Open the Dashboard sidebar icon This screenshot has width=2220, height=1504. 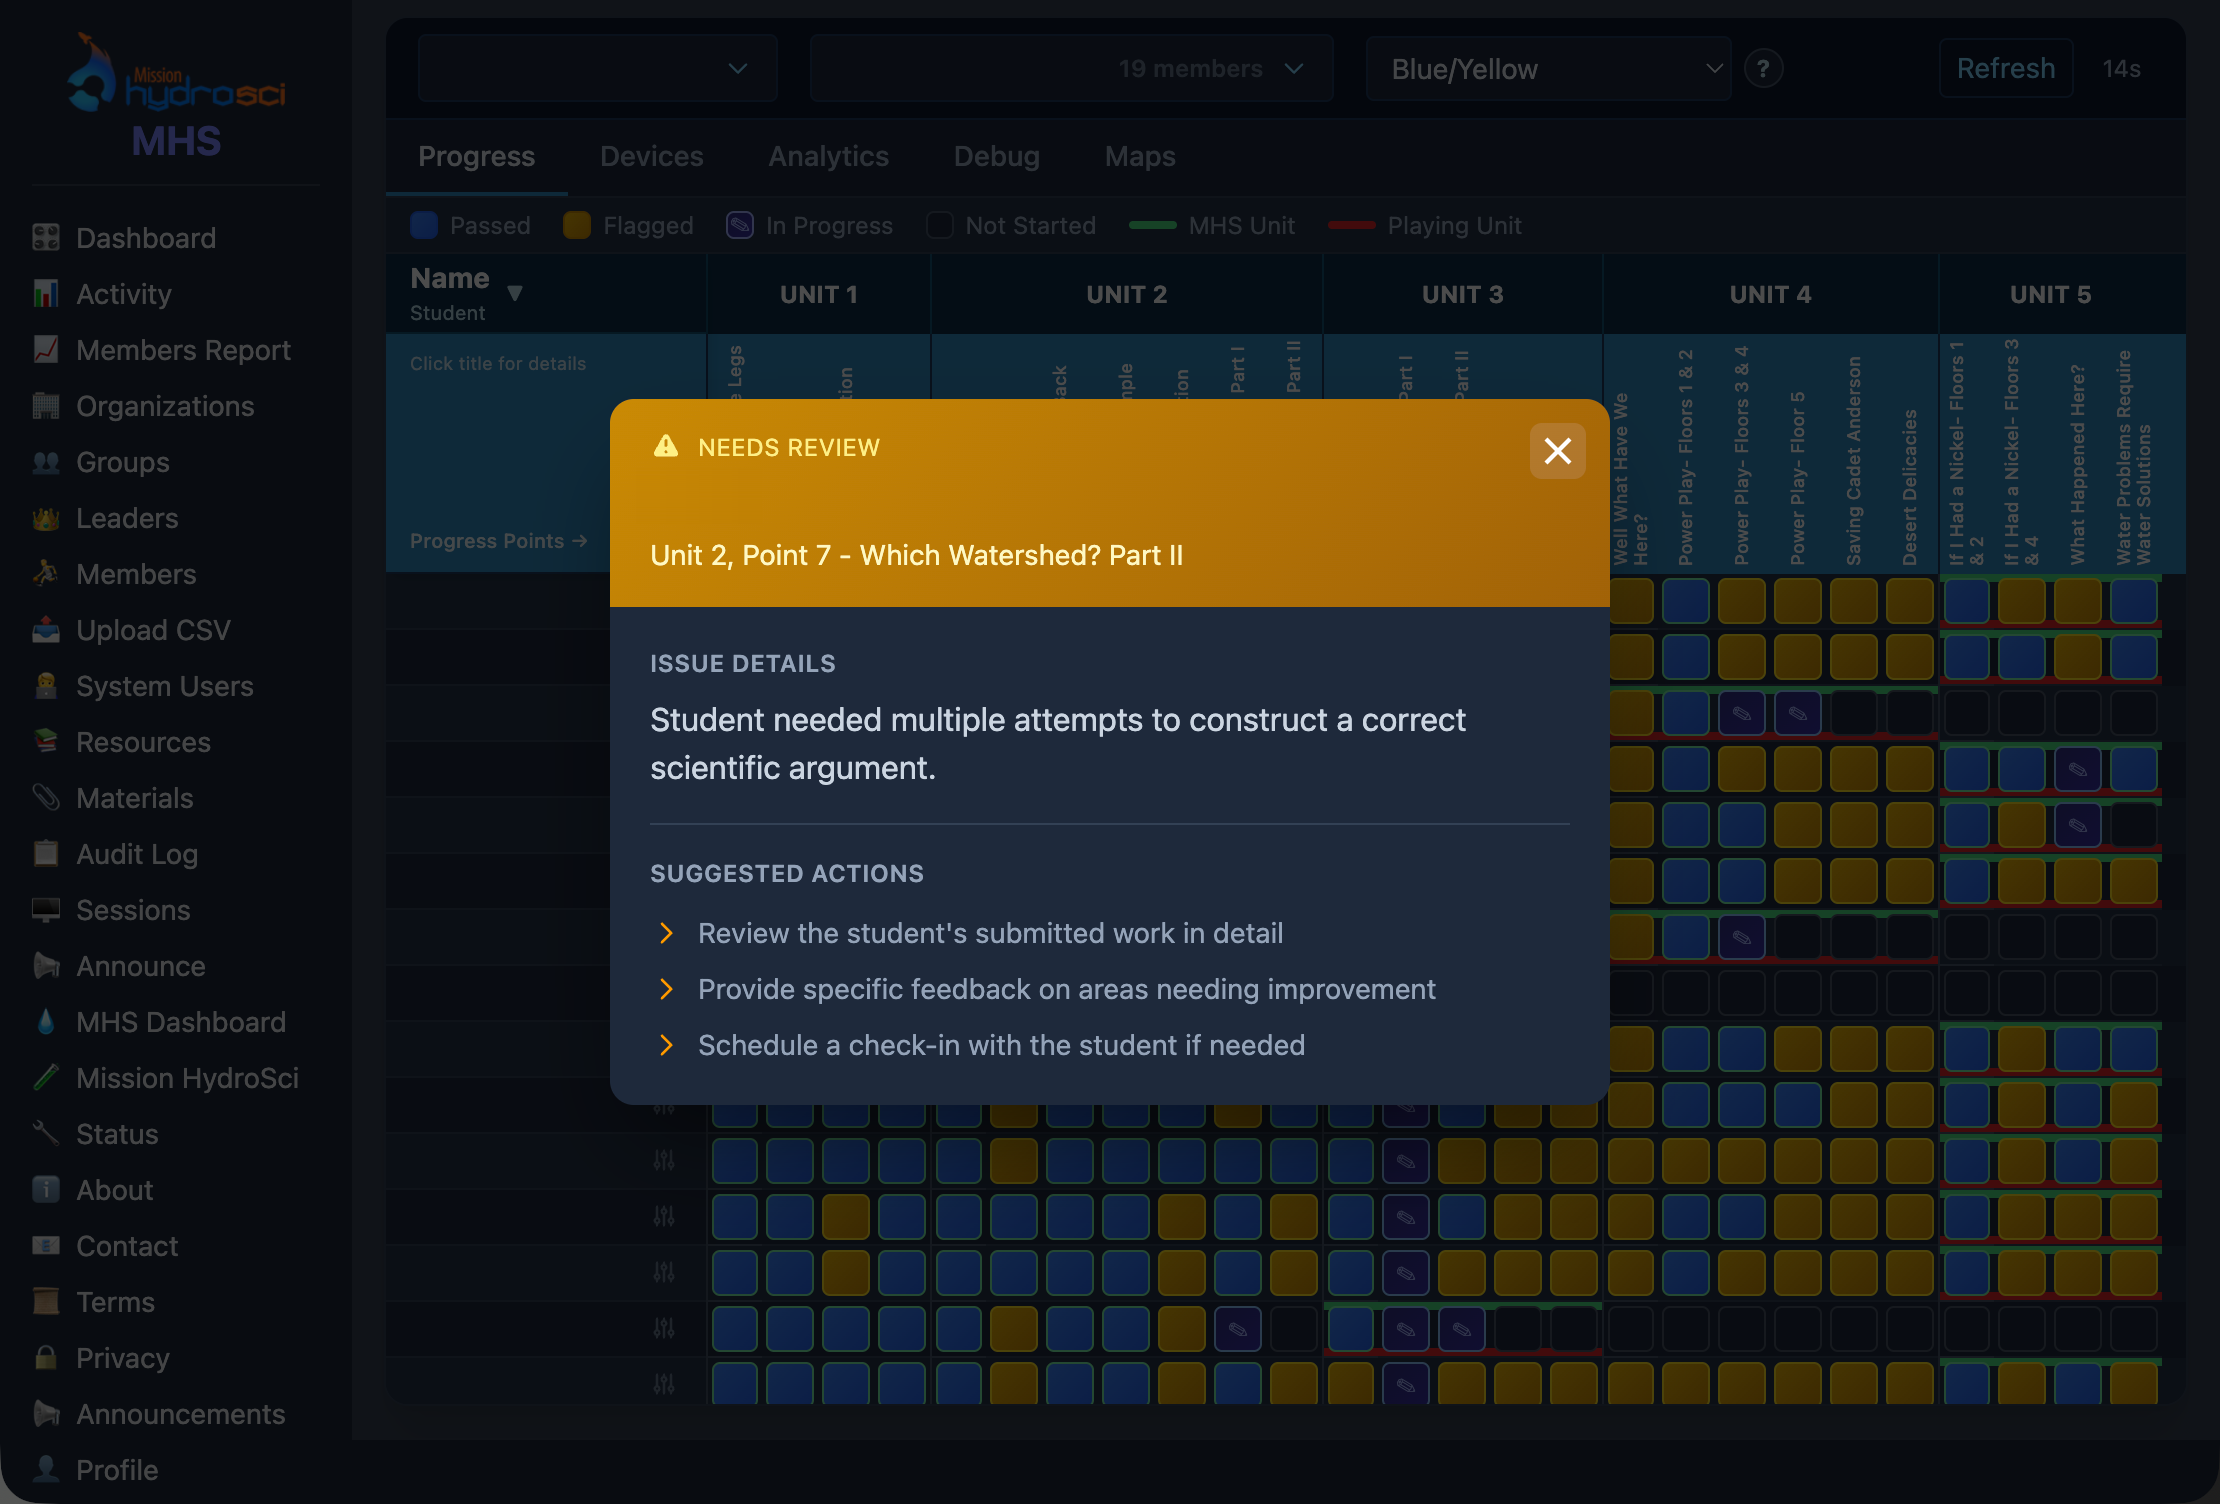[46, 238]
